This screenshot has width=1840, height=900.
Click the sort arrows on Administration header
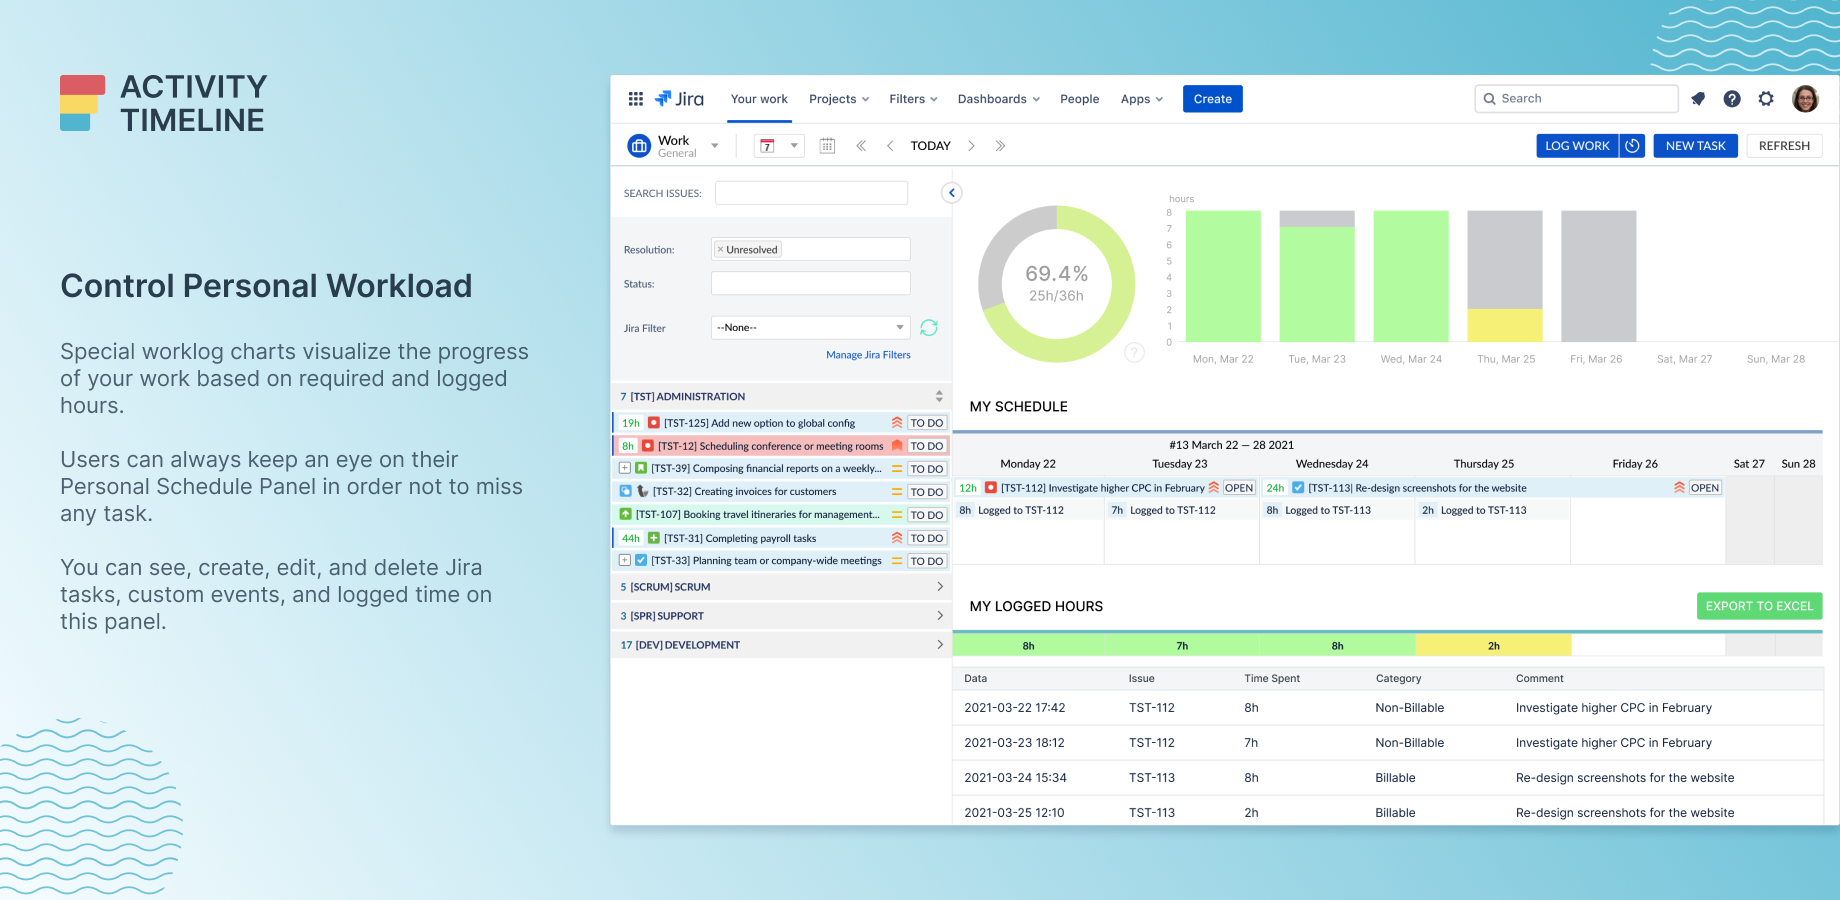tap(939, 396)
